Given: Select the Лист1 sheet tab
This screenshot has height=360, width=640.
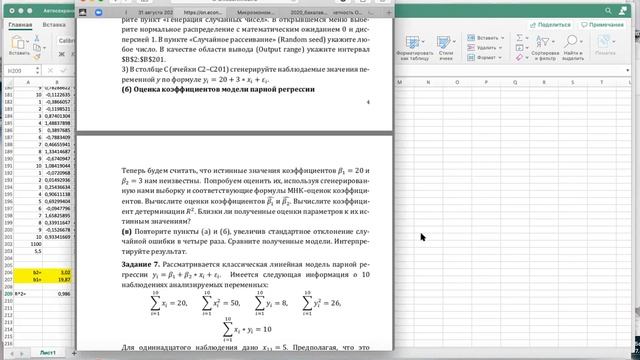Looking at the screenshot, I should pyautogui.click(x=48, y=353).
